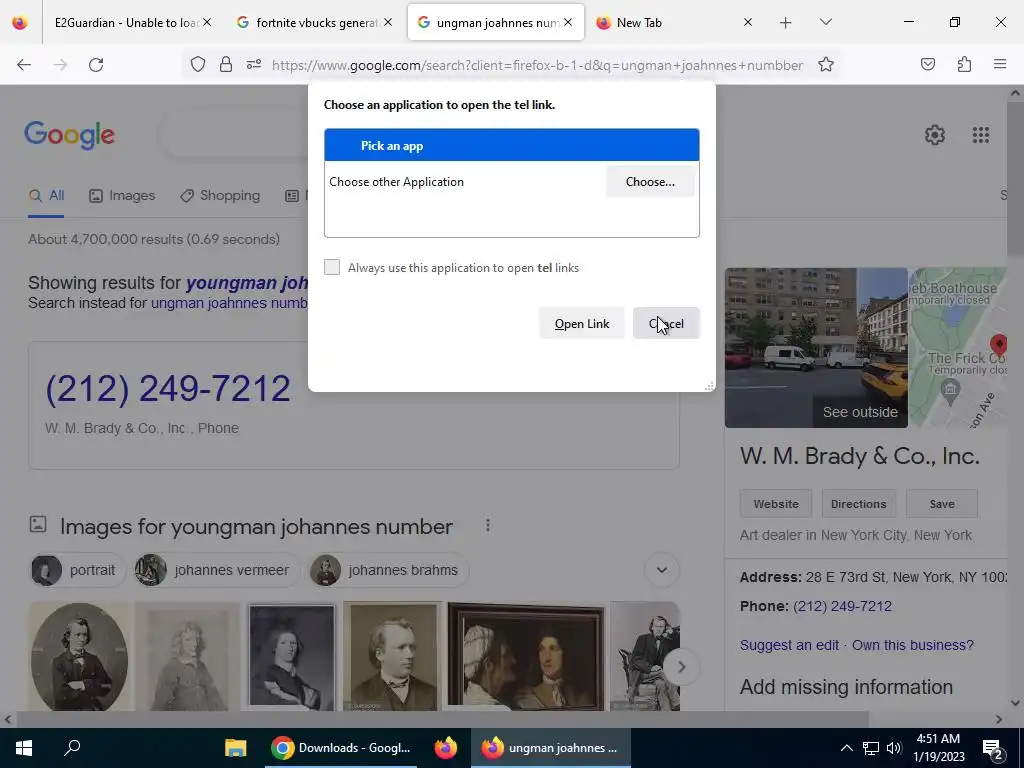This screenshot has width=1024, height=768.
Task: Select the portrait image filter chip
Action: pyautogui.click(x=77, y=570)
